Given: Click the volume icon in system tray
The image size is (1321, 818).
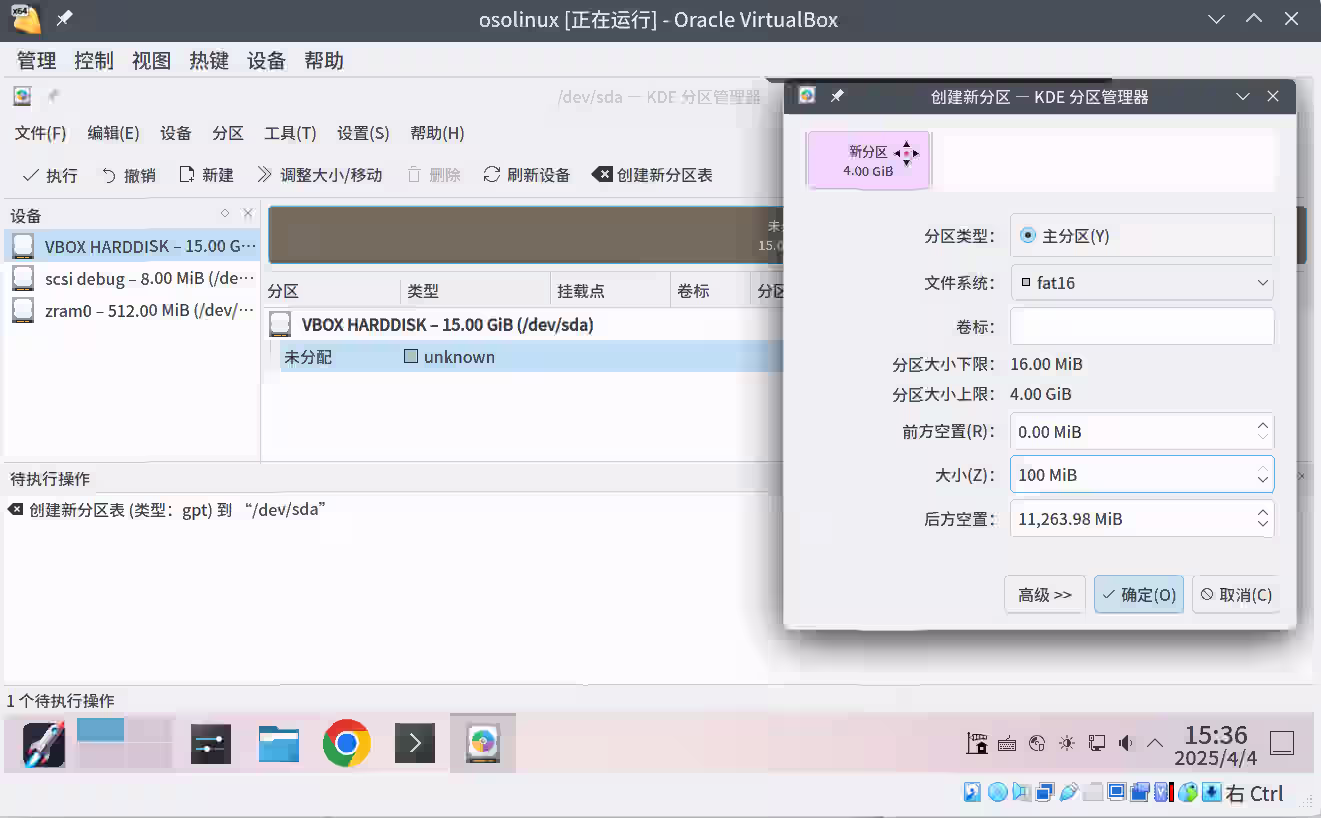Looking at the screenshot, I should point(1126,743).
